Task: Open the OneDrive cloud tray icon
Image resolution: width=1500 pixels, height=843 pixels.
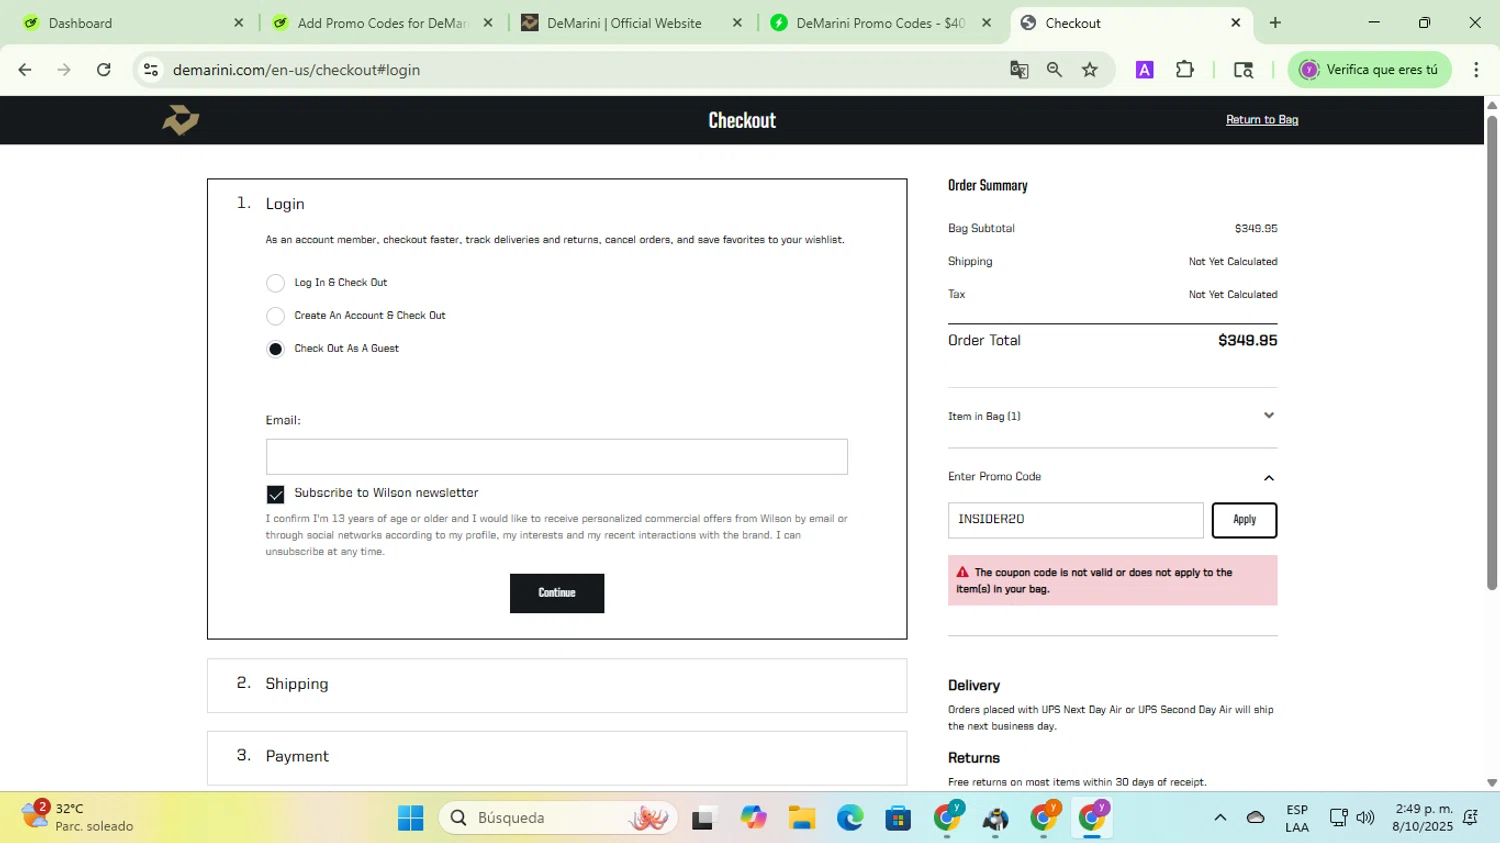Action: pyautogui.click(x=1256, y=818)
